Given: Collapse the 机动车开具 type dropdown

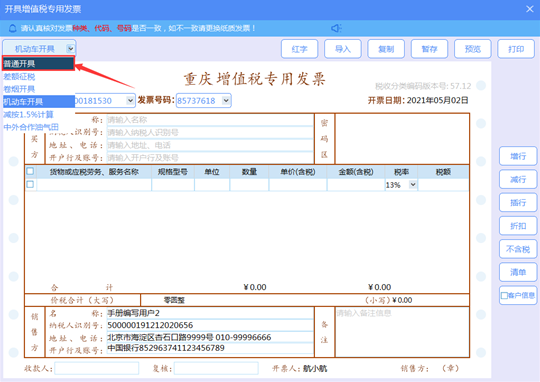Looking at the screenshot, I should pyautogui.click(x=70, y=49).
